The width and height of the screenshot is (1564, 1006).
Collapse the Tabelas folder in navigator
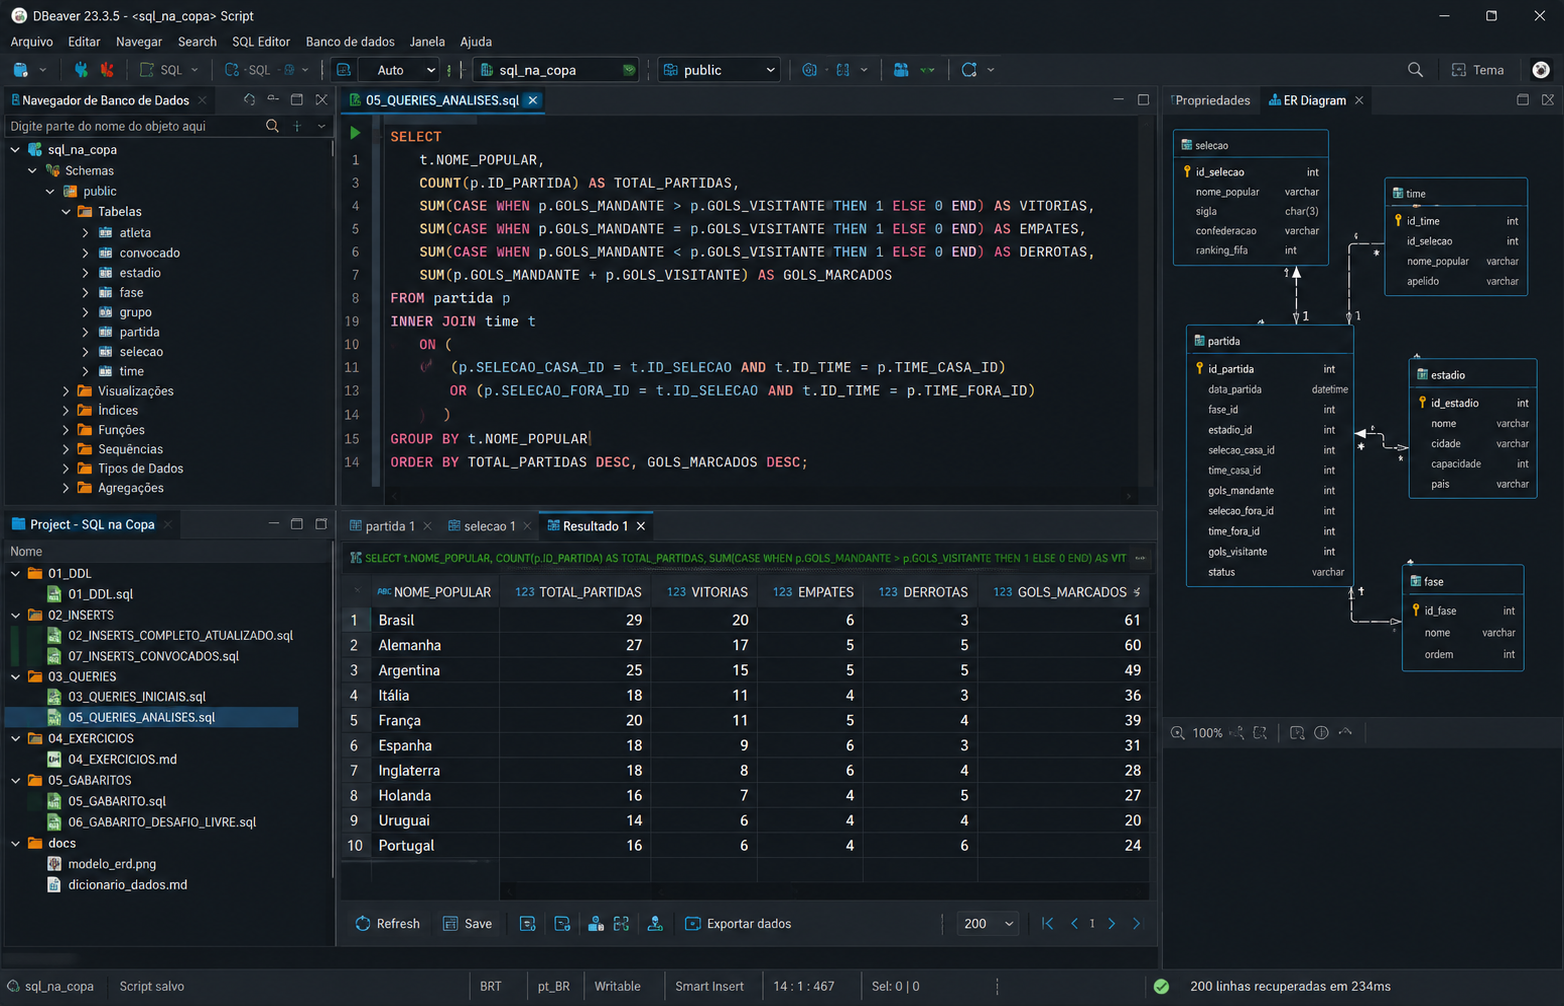pos(67,212)
